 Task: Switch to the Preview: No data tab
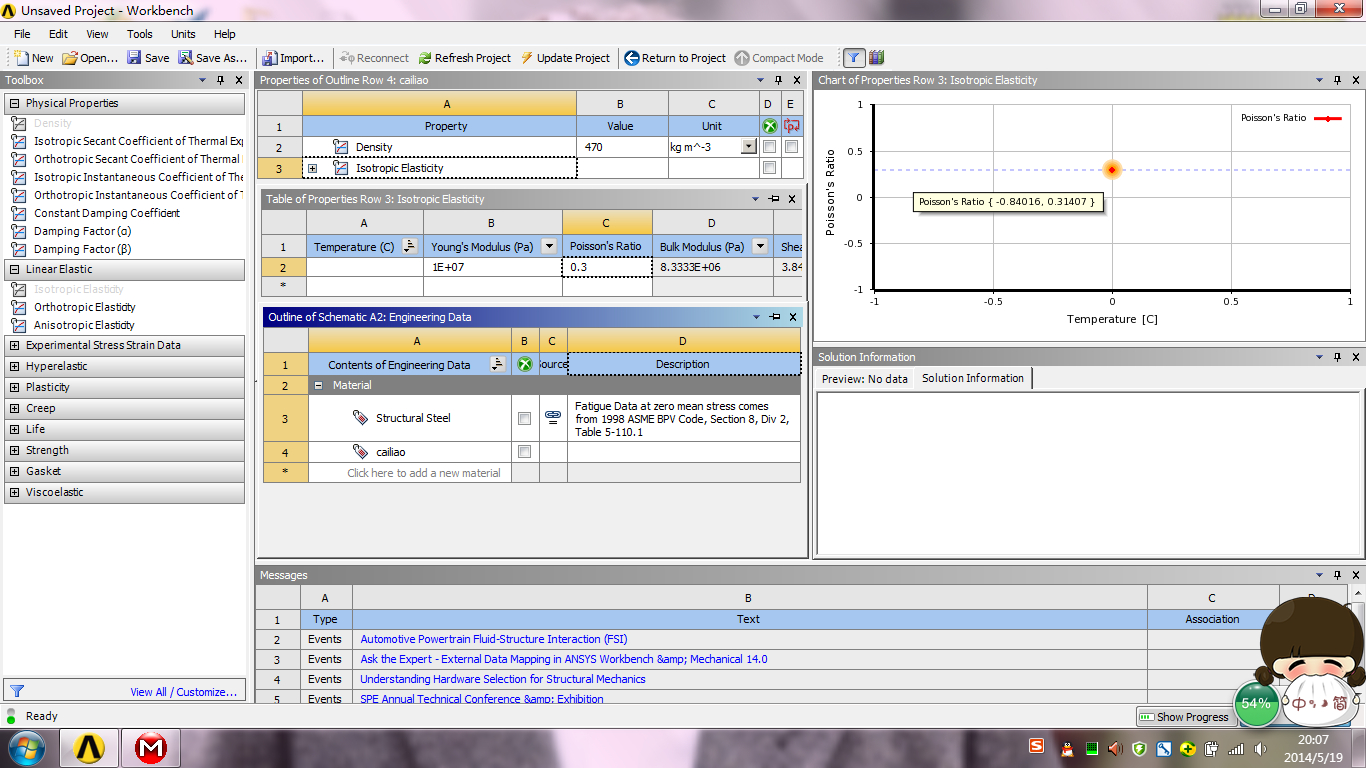pos(864,378)
